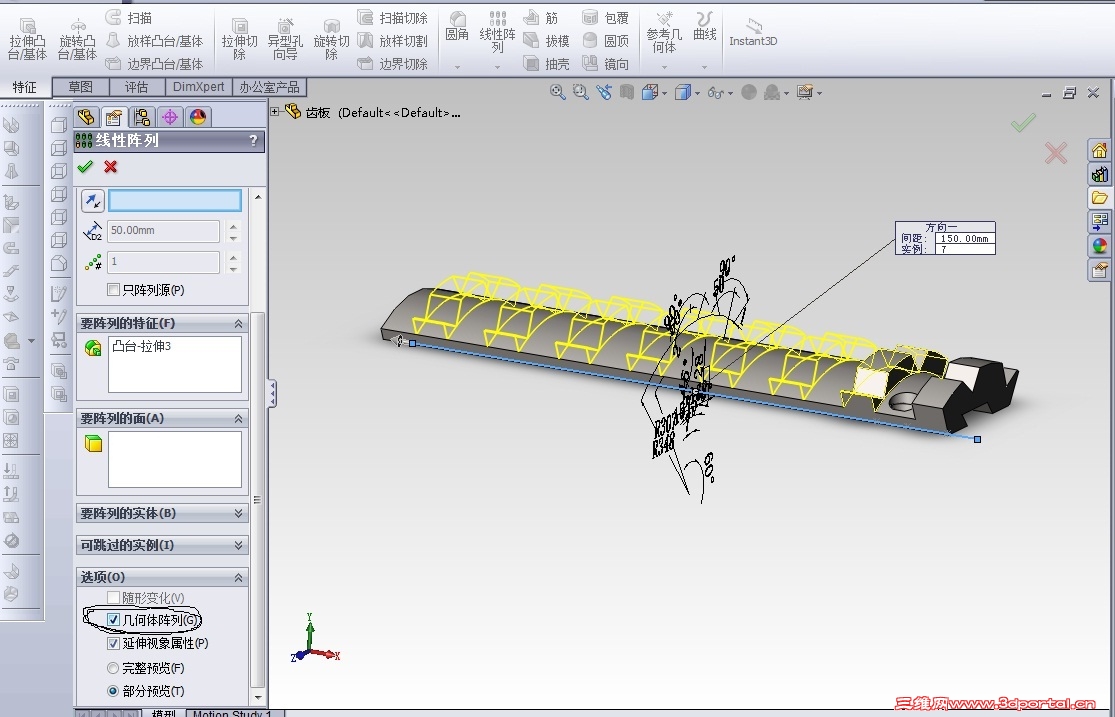
Task: Open 参考几何体 dropdown arrow
Action: [x=664, y=67]
